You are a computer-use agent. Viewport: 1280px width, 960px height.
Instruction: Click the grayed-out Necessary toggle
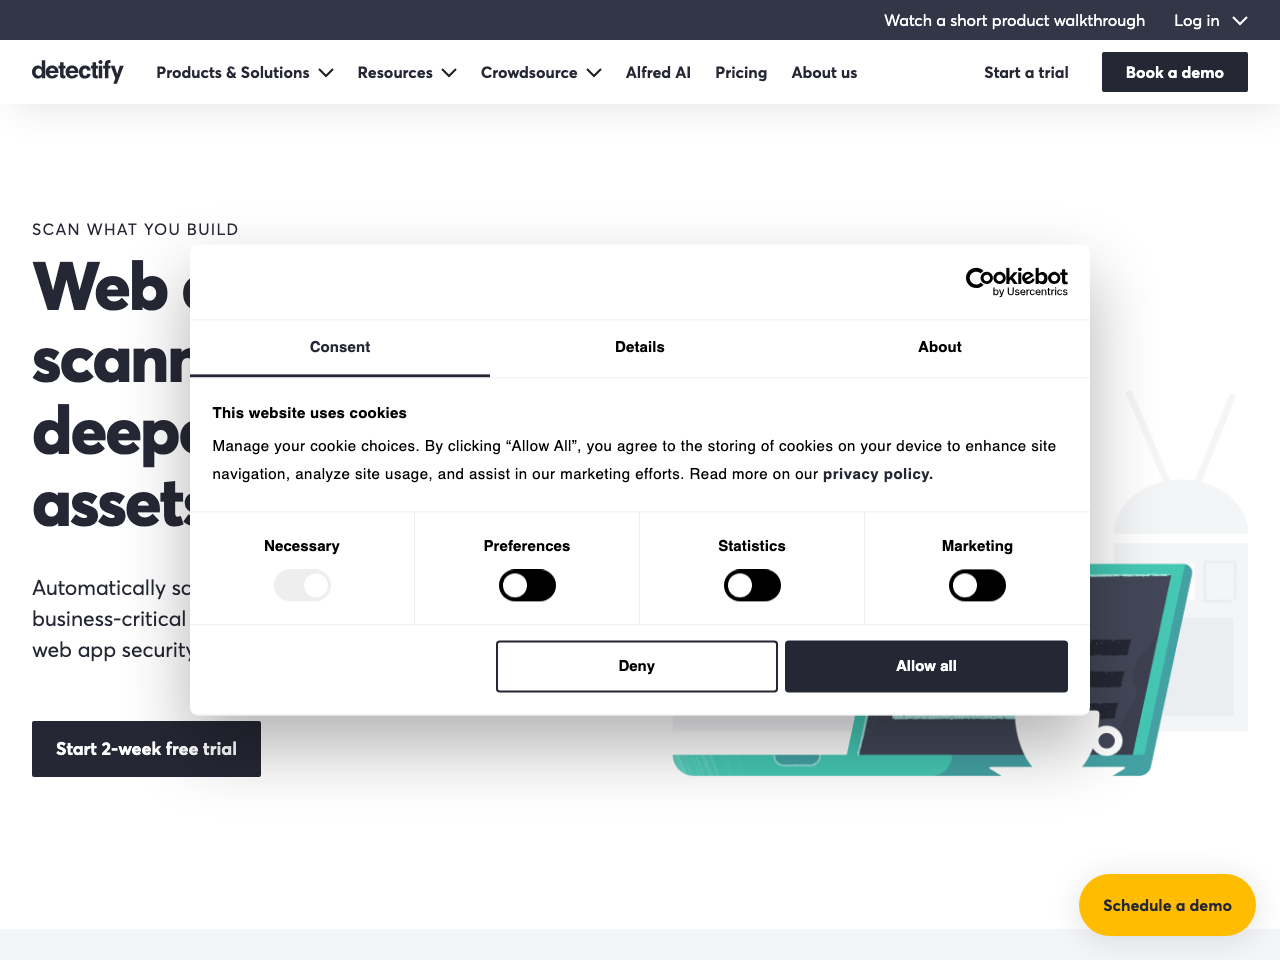pyautogui.click(x=302, y=585)
